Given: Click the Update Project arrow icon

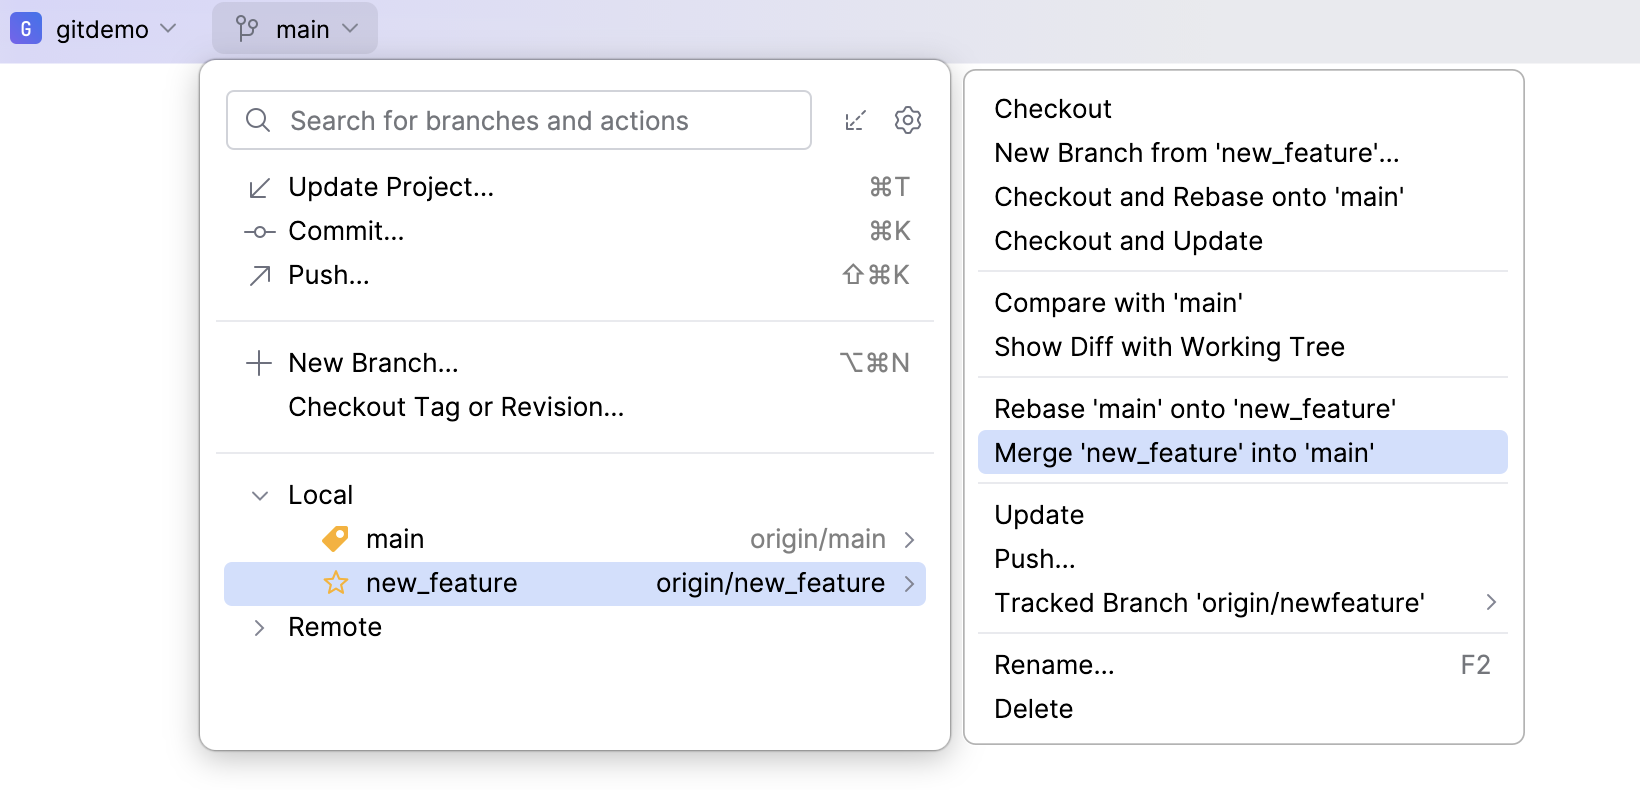Looking at the screenshot, I should coord(259,188).
